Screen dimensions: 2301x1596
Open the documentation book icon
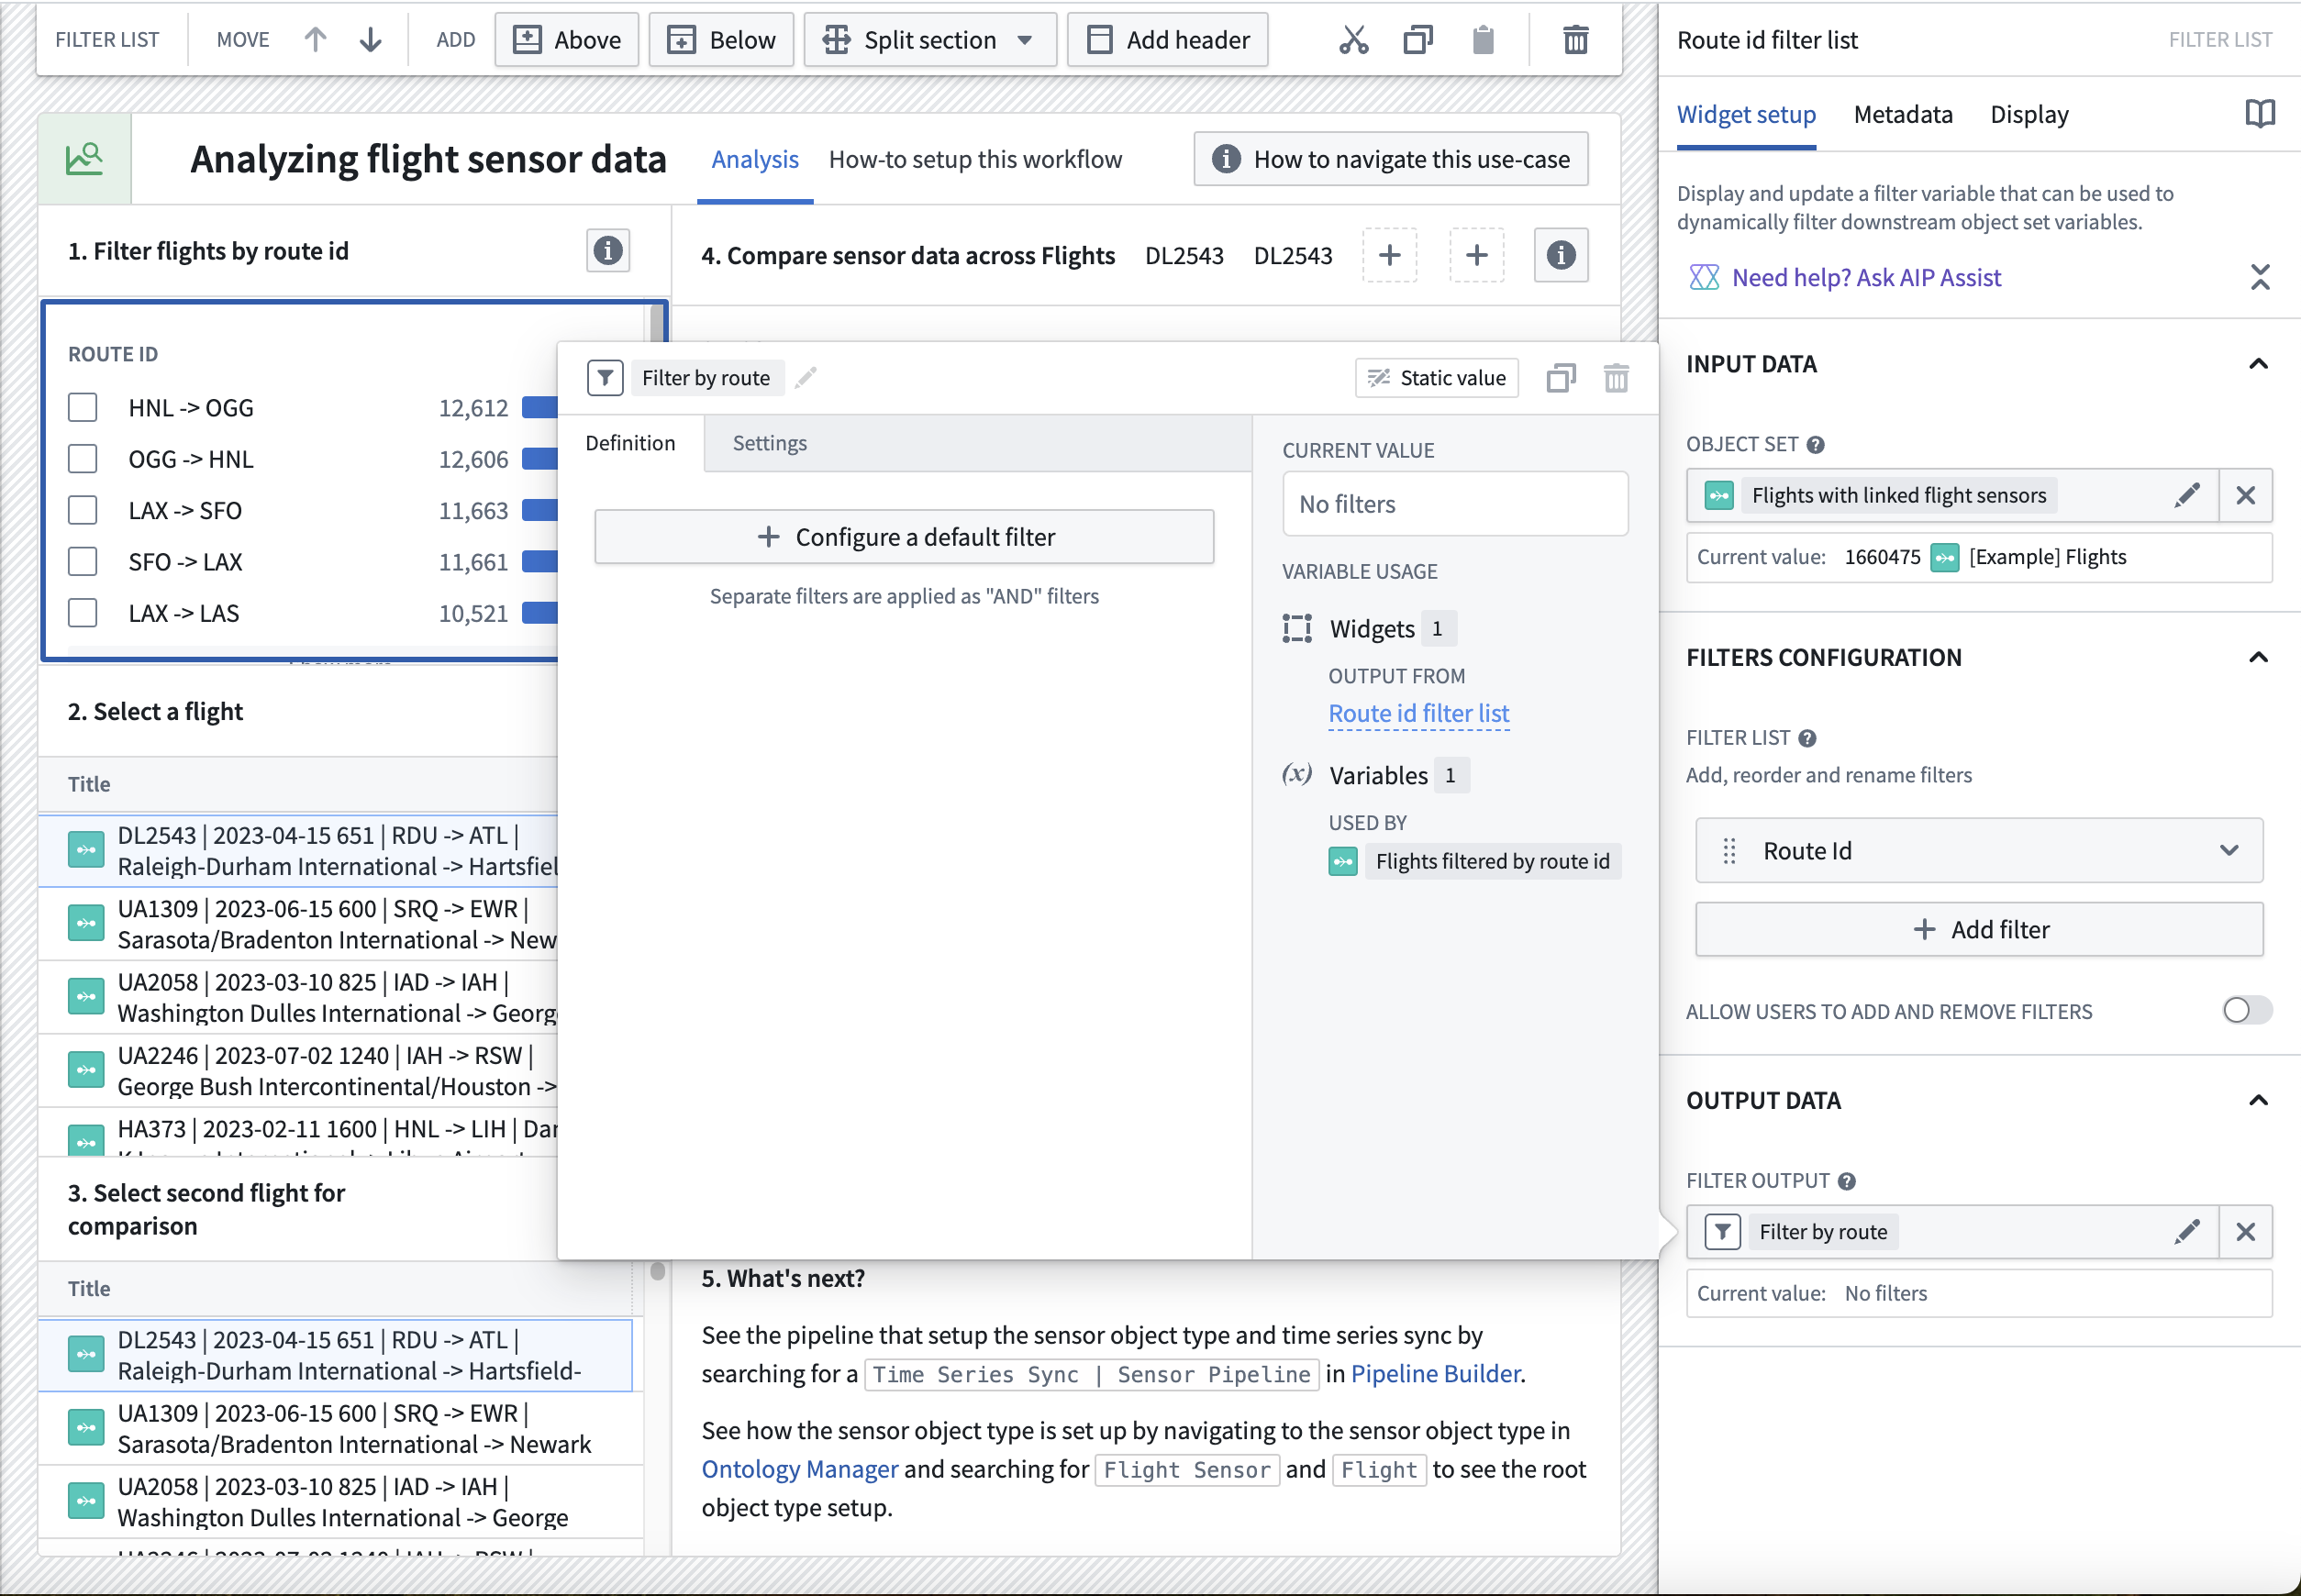point(2259,114)
